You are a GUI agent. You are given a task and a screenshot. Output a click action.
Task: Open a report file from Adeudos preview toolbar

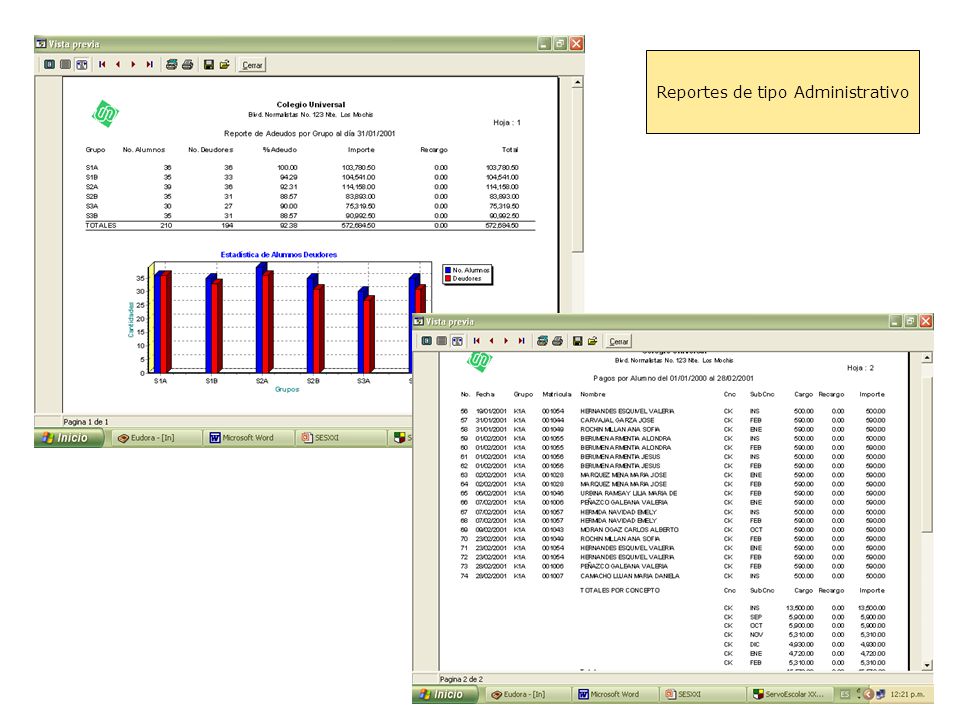pos(225,64)
